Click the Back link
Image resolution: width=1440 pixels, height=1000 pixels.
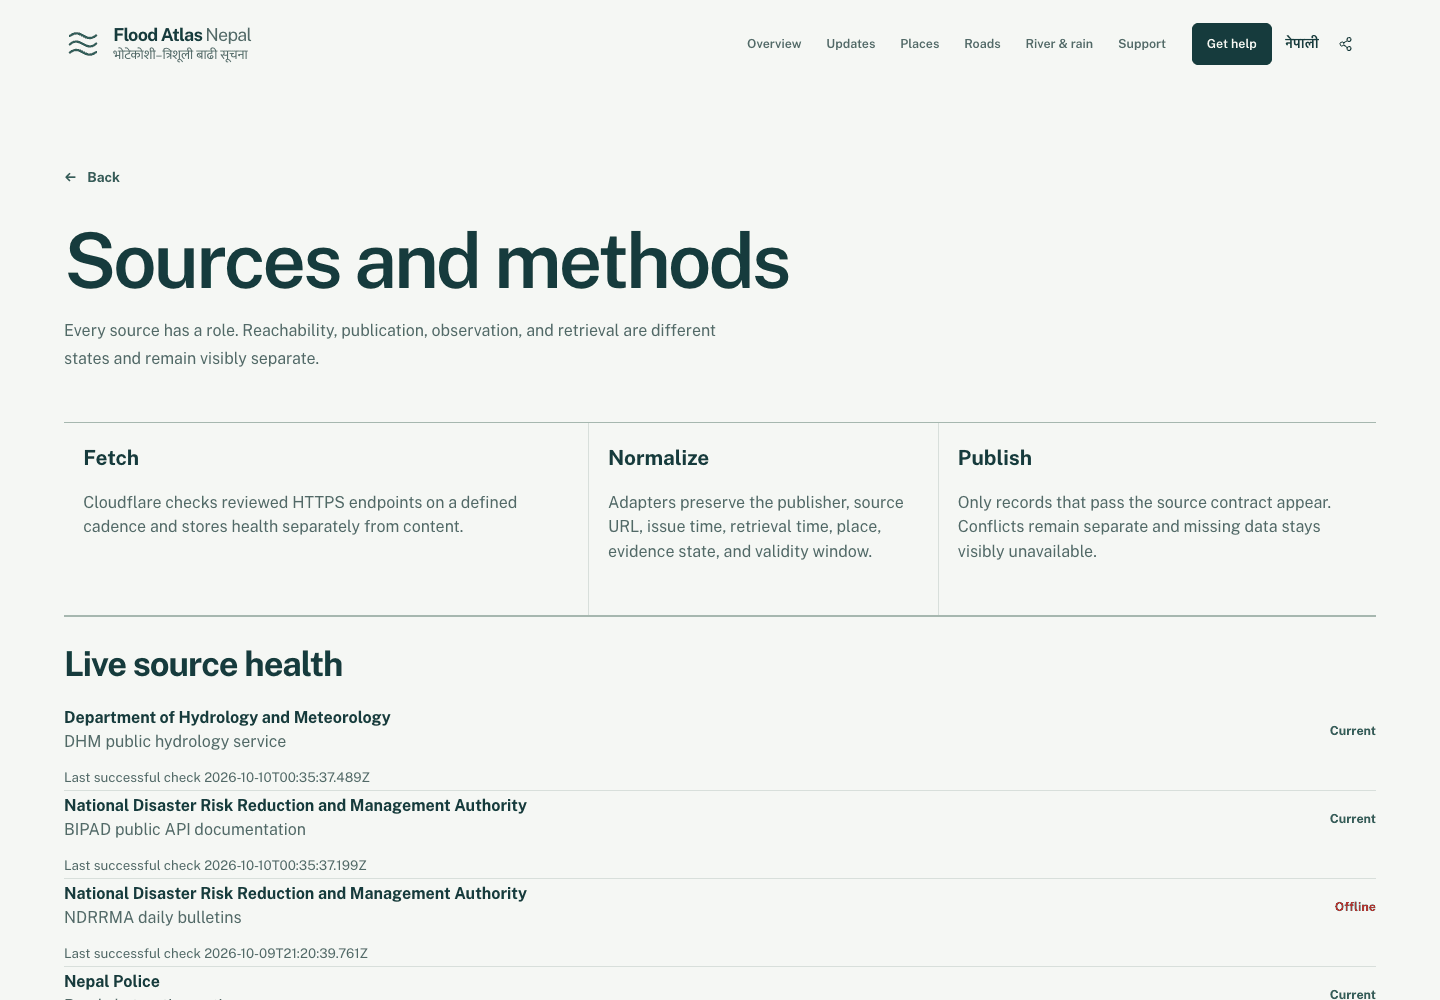pyautogui.click(x=92, y=177)
